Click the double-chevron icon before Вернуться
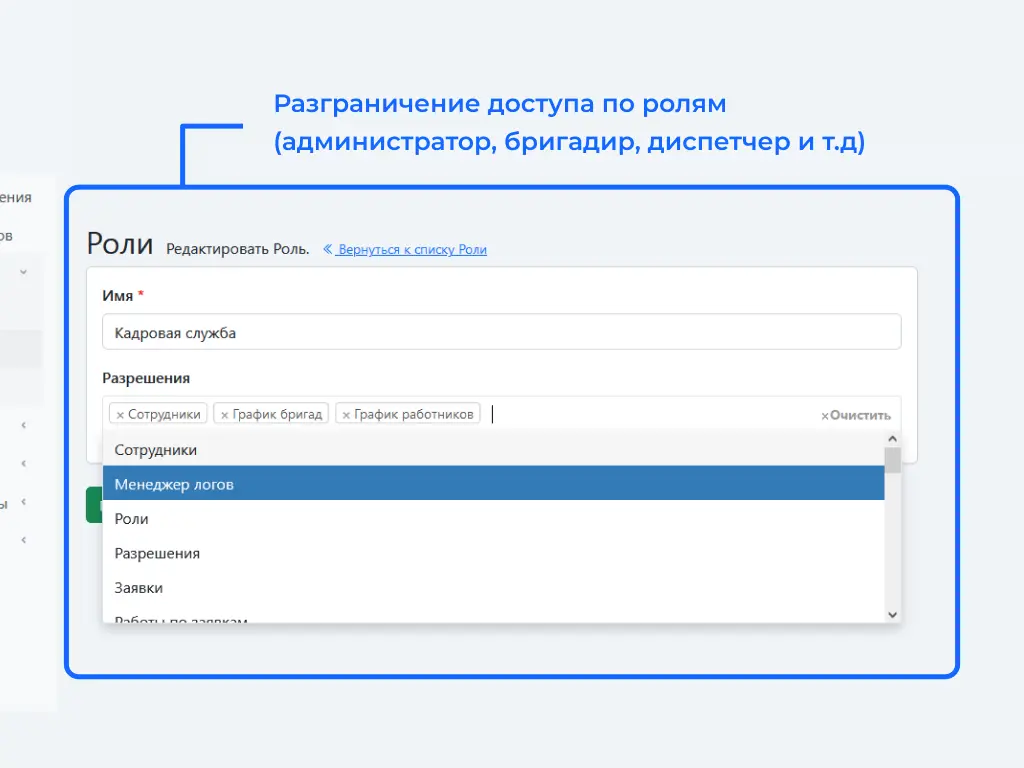Image resolution: width=1024 pixels, height=768 pixels. tap(327, 250)
